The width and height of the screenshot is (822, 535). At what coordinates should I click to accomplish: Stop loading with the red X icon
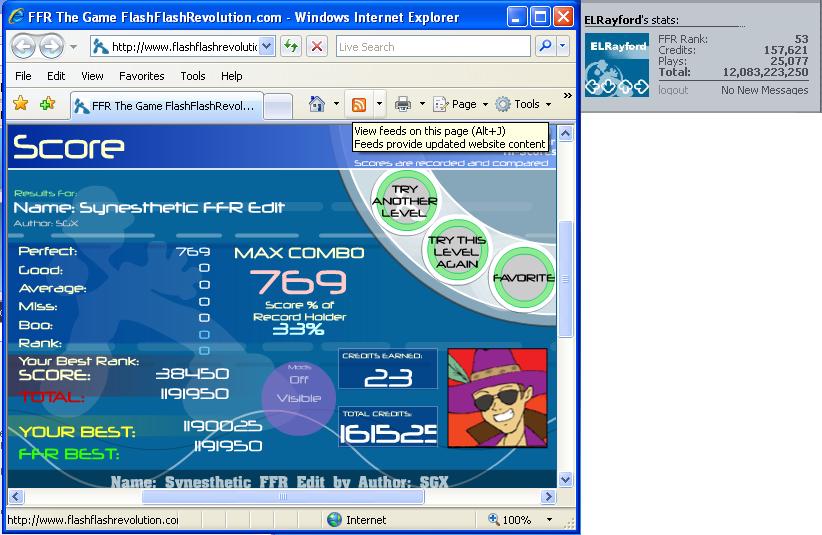pyautogui.click(x=317, y=47)
